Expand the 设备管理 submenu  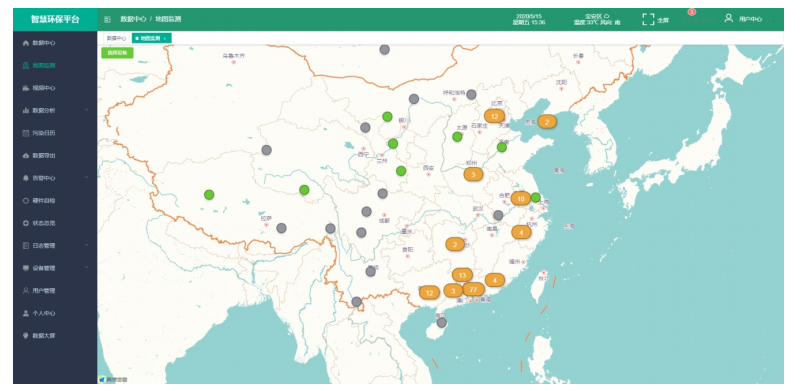click(55, 268)
